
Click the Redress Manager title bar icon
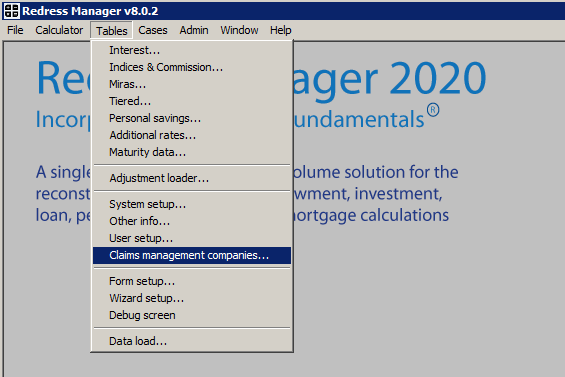tap(11, 11)
